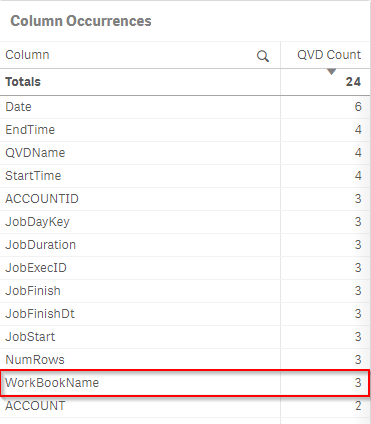Select the NumRows value
This screenshot has height=424, width=371.
(x=35, y=360)
